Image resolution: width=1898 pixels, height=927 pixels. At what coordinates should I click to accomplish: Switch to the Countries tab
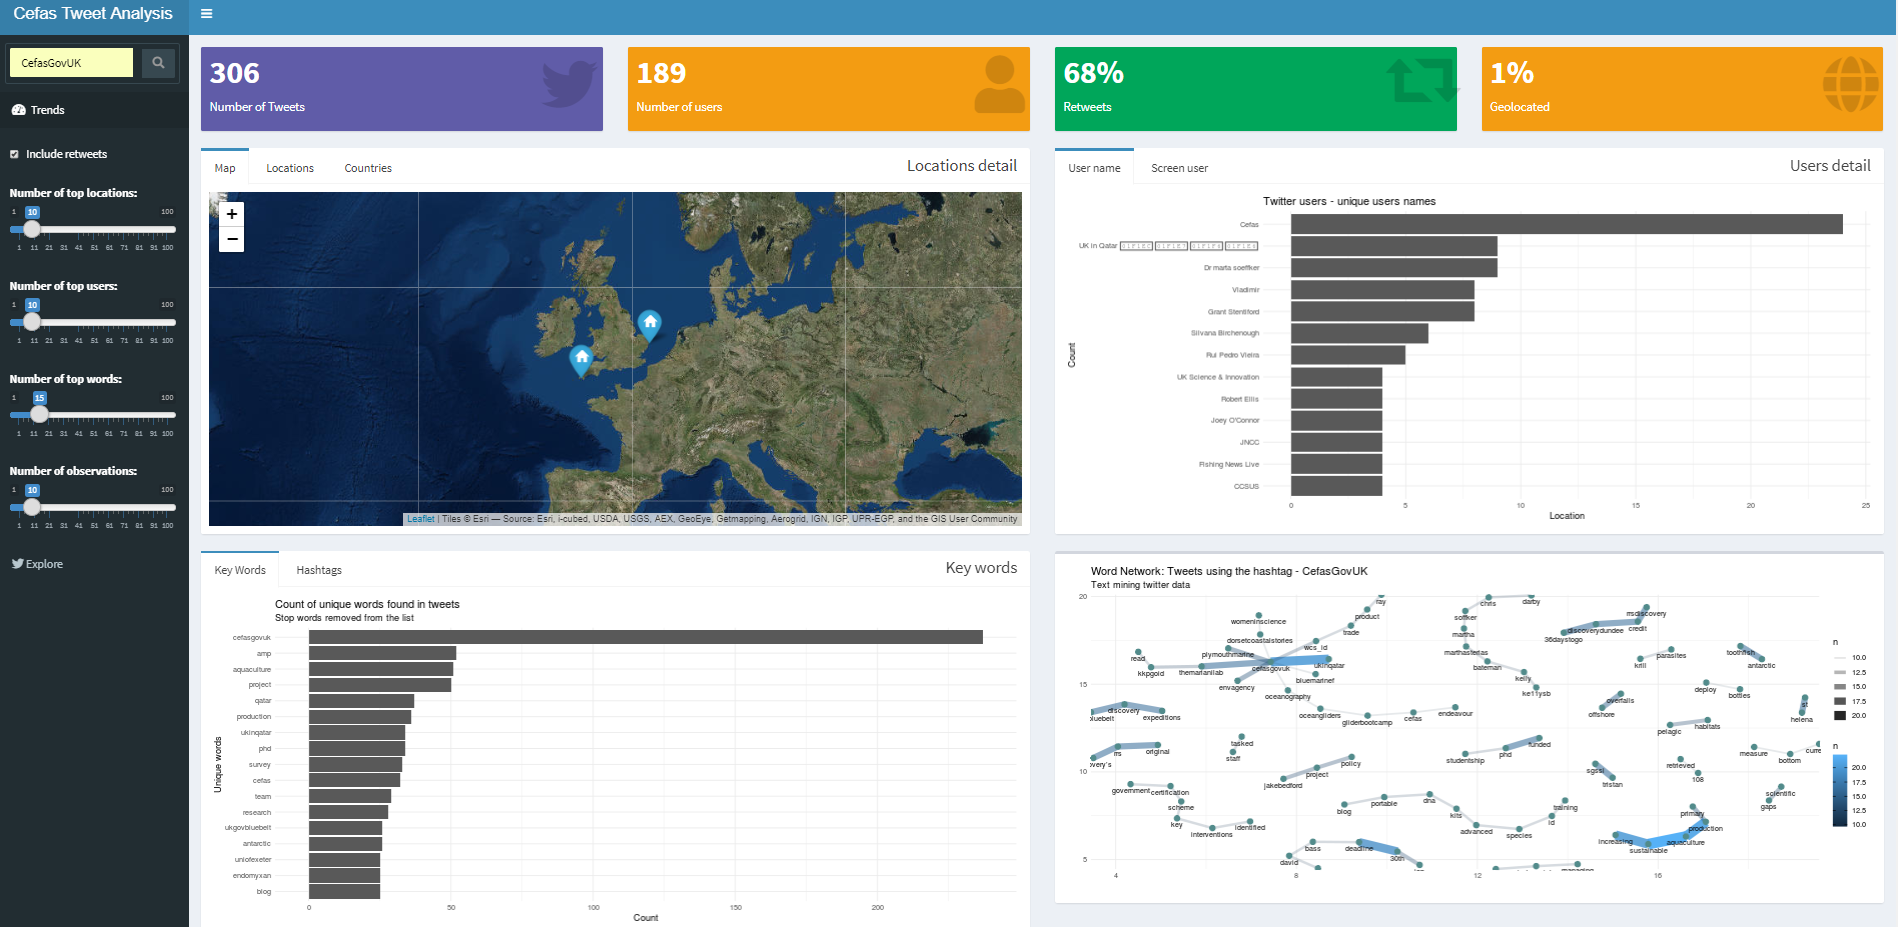(368, 168)
